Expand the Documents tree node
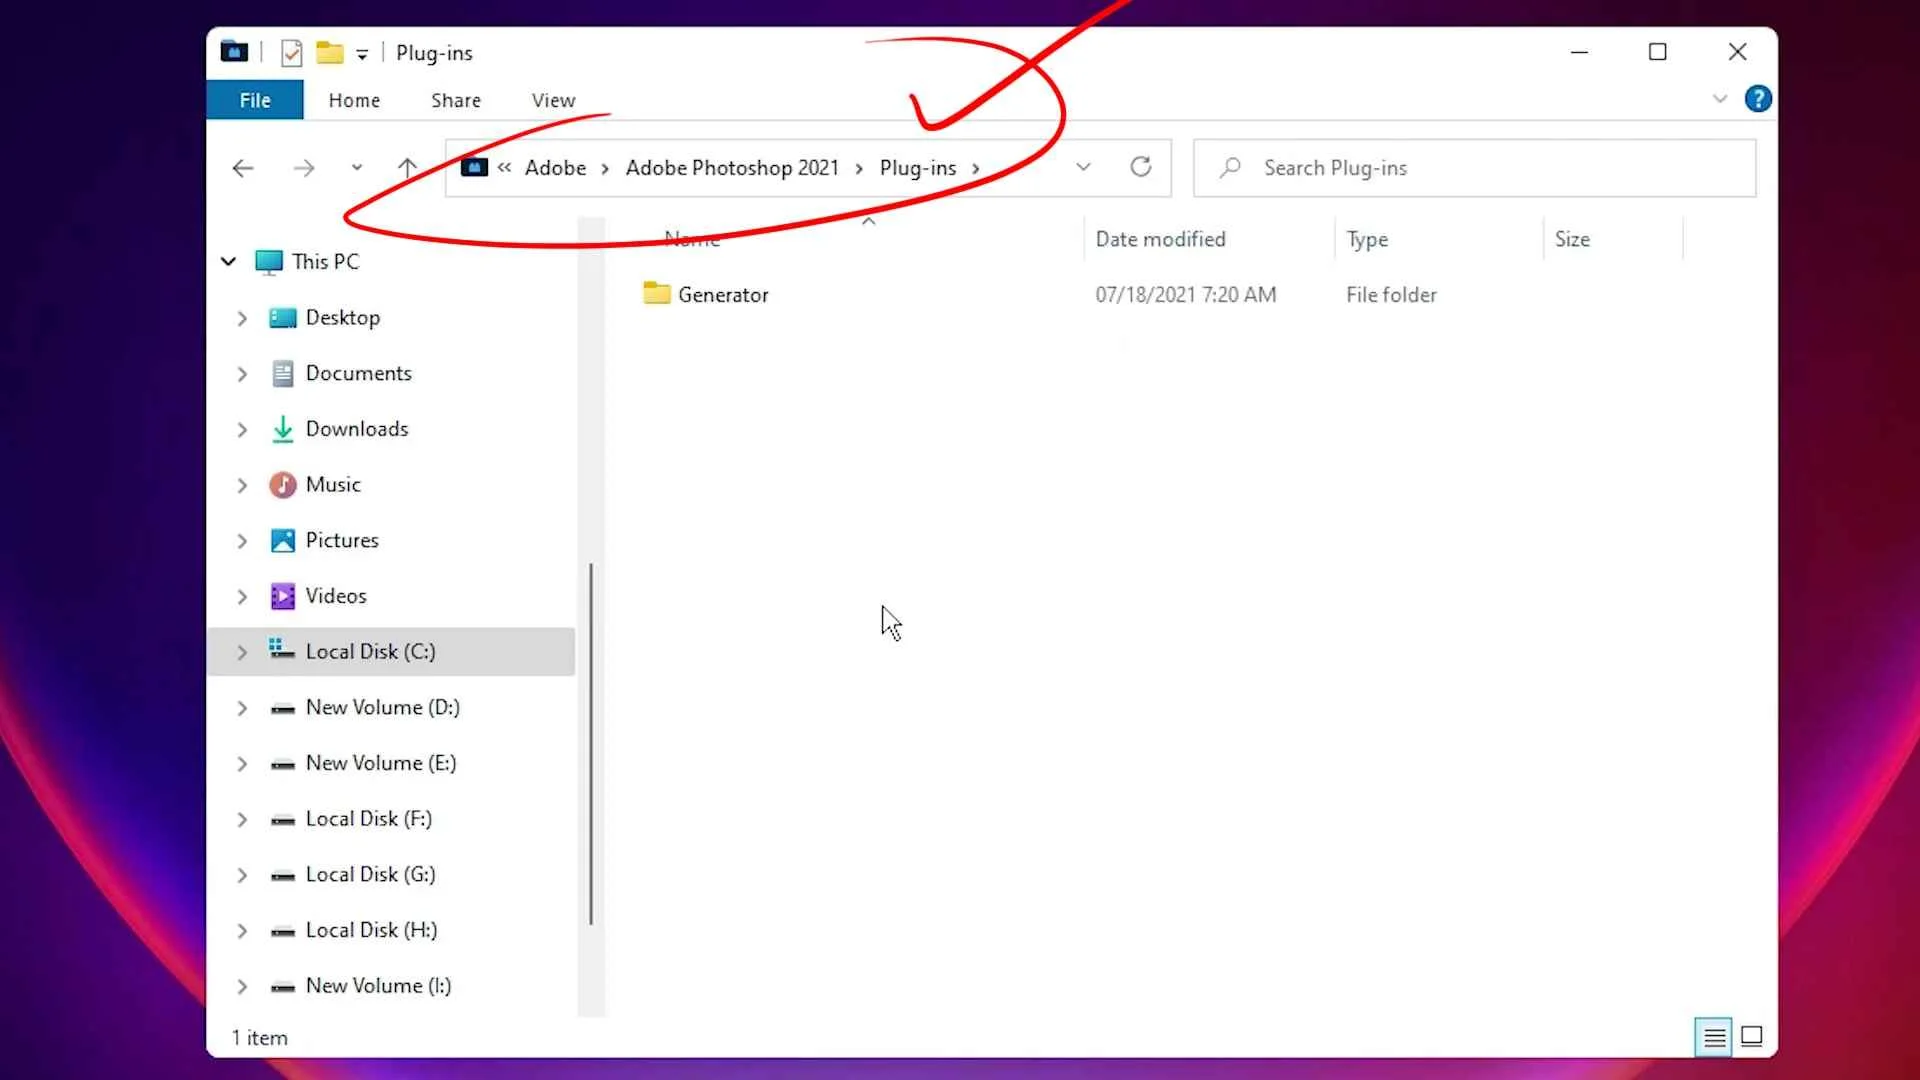 (x=242, y=374)
